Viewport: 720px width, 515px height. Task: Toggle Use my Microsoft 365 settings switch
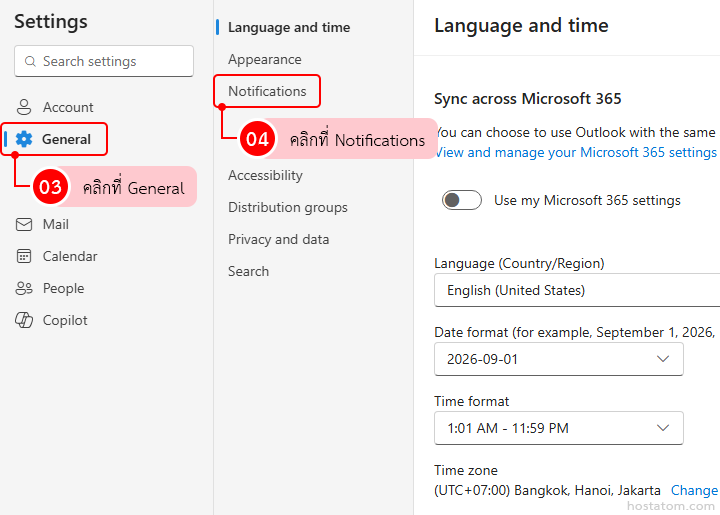click(461, 200)
